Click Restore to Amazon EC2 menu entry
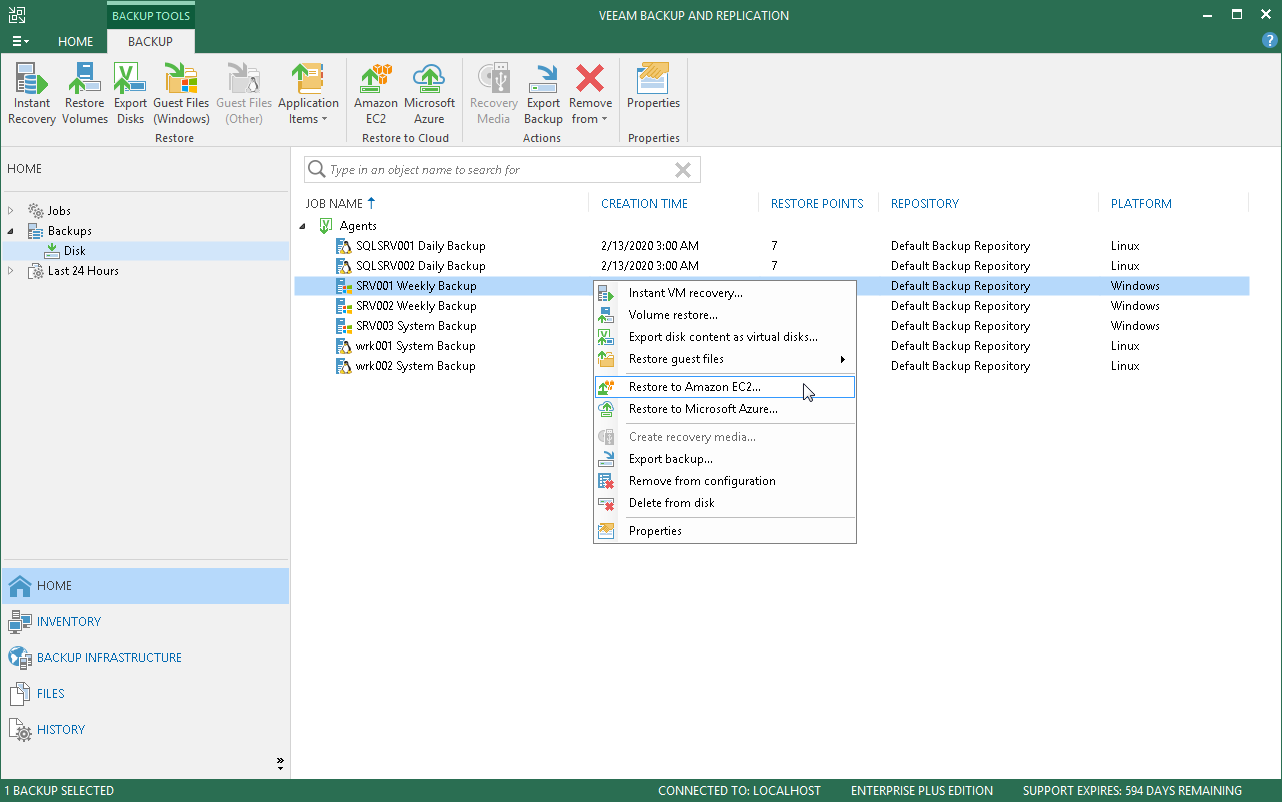 coord(725,387)
